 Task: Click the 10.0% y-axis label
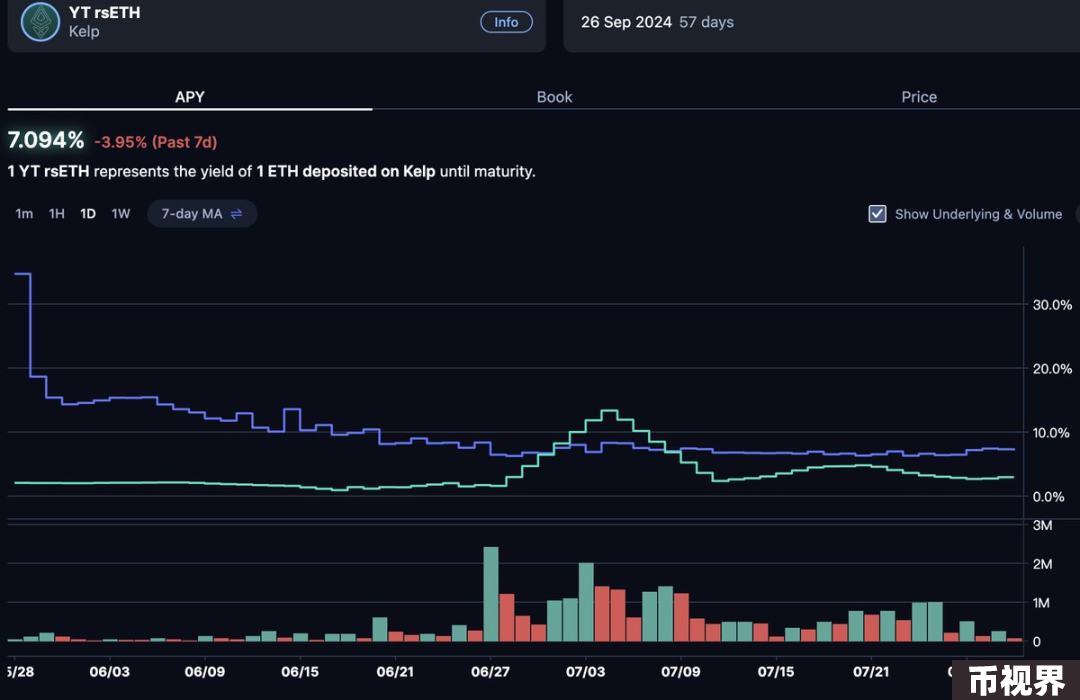click(1052, 433)
